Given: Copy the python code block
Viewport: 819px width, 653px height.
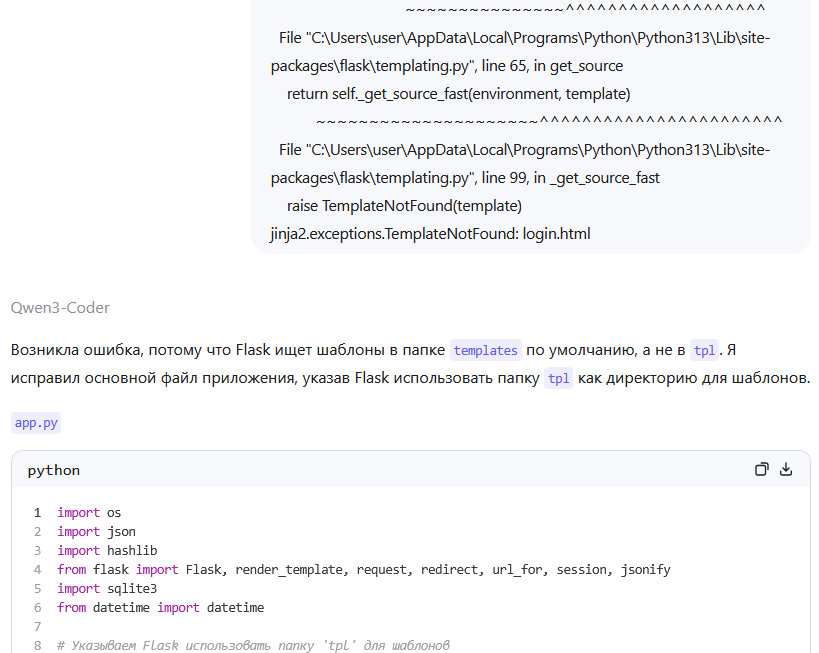Looking at the screenshot, I should (762, 469).
